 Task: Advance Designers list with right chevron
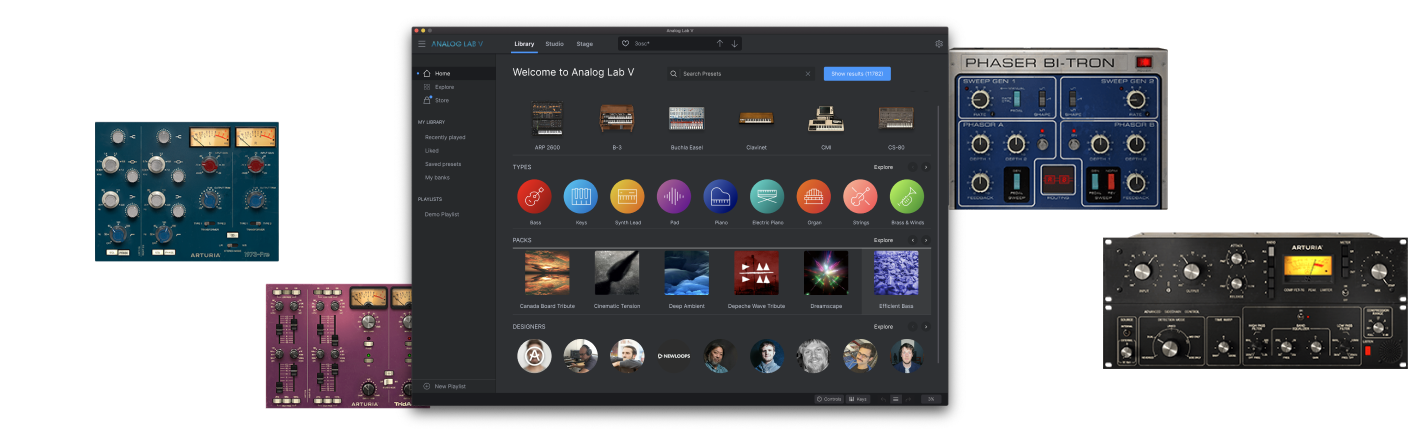click(x=926, y=327)
